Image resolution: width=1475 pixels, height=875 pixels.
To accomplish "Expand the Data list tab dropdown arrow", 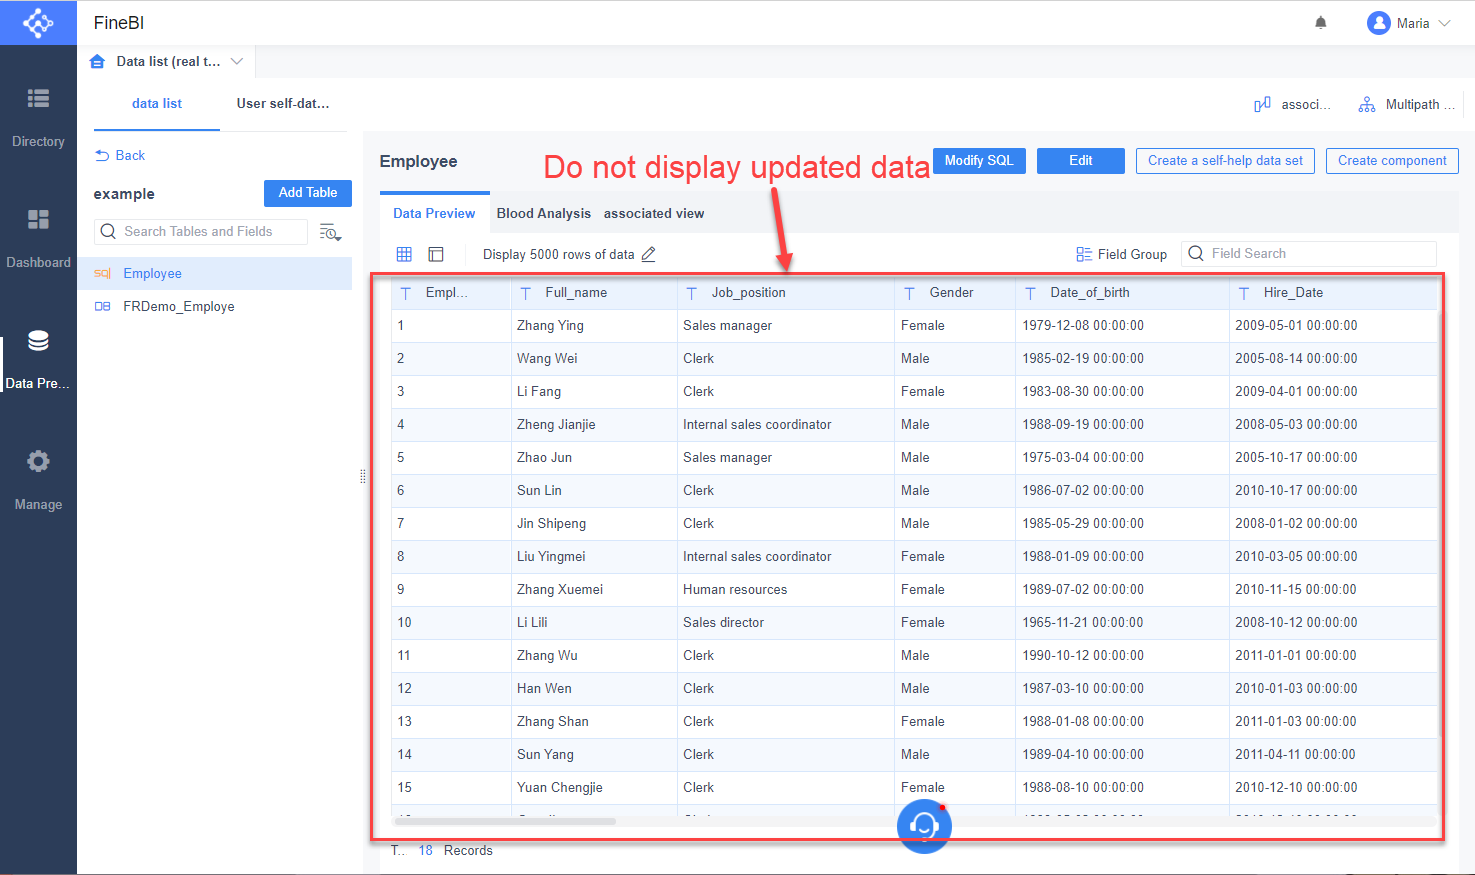I will tap(237, 61).
